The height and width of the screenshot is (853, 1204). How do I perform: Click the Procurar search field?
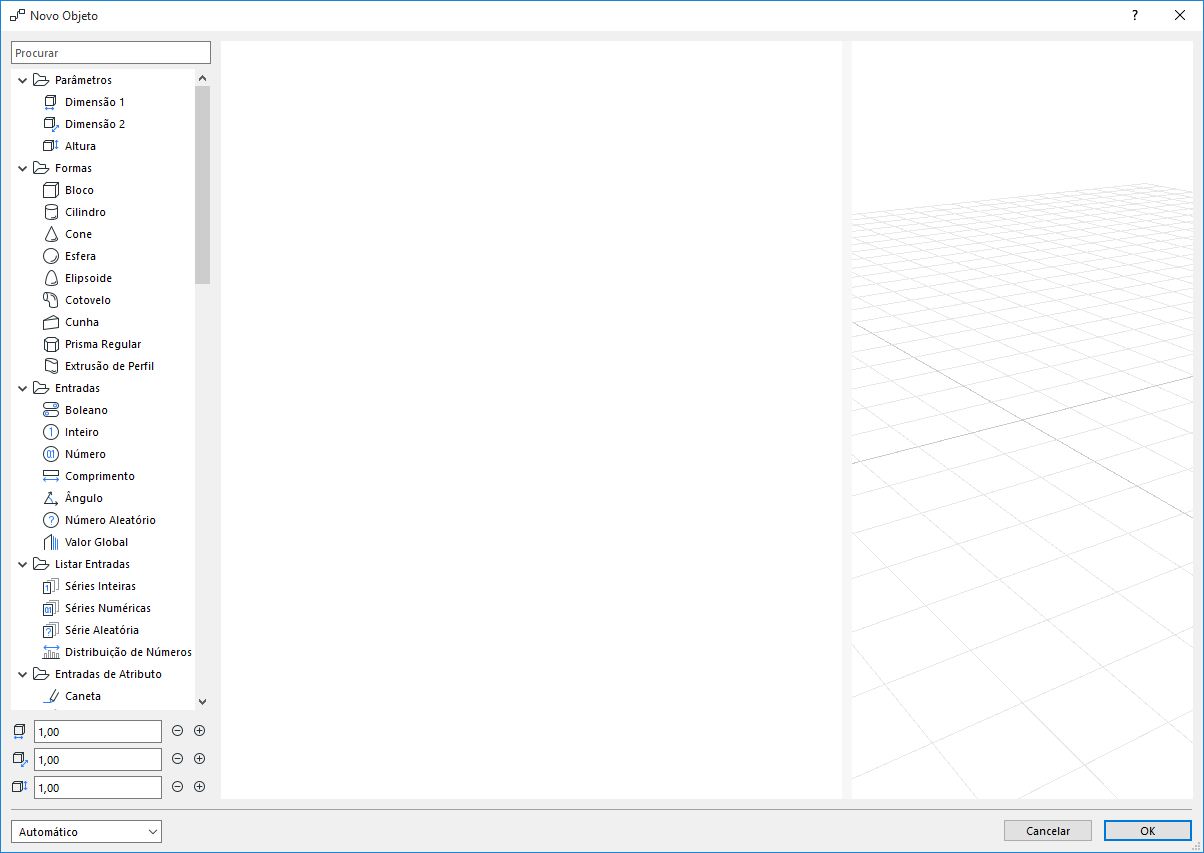(110, 51)
